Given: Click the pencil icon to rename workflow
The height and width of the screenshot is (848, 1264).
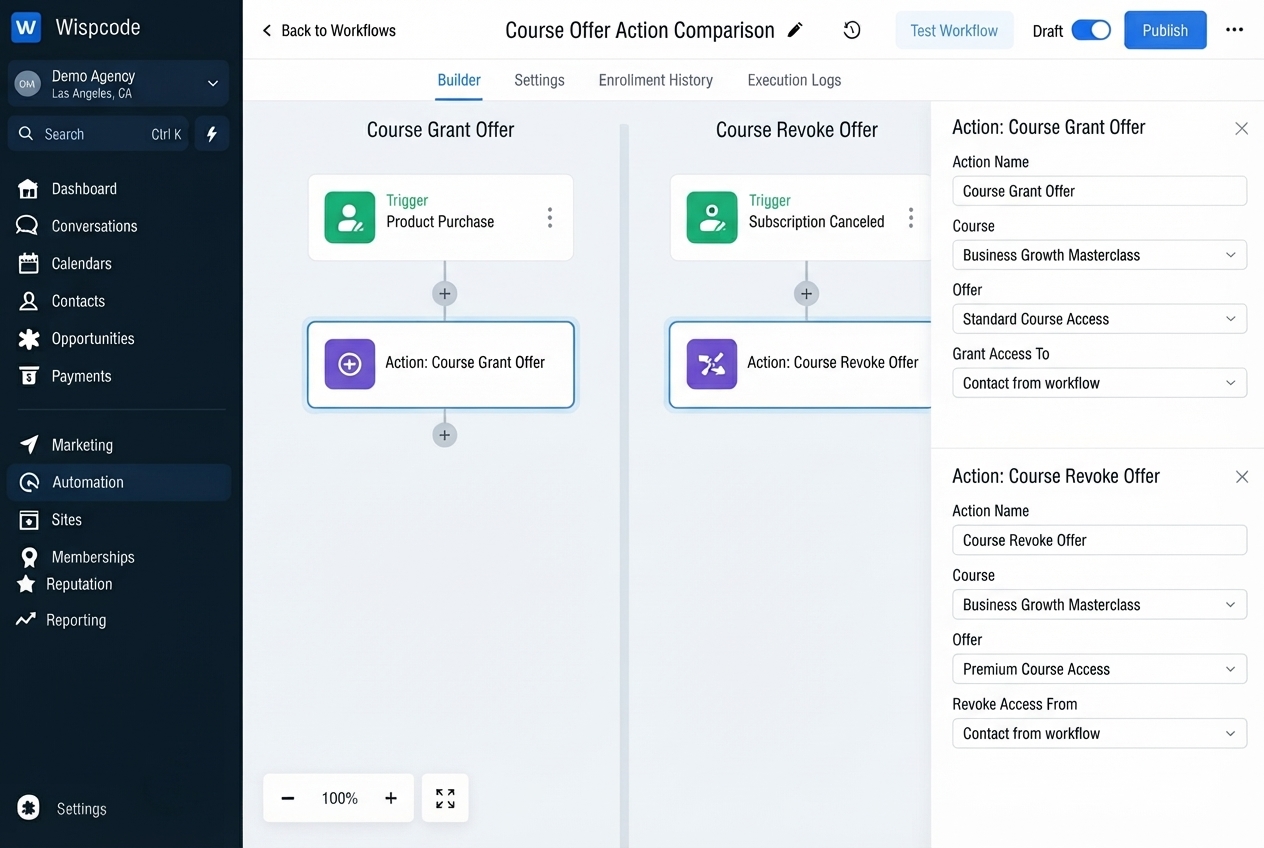Looking at the screenshot, I should coord(795,30).
